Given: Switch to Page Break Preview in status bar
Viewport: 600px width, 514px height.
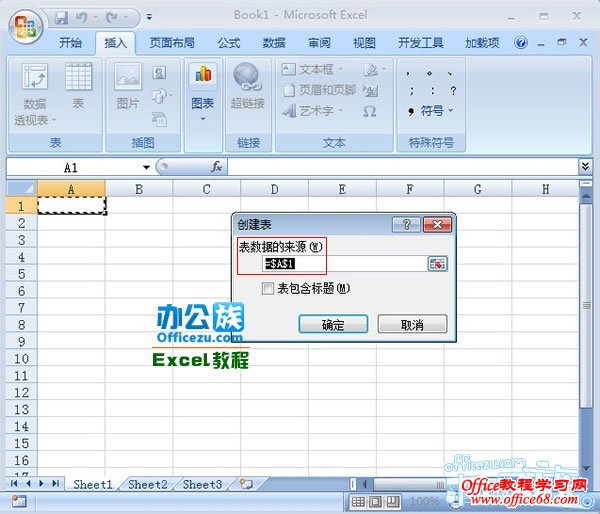Looking at the screenshot, I should 393,501.
